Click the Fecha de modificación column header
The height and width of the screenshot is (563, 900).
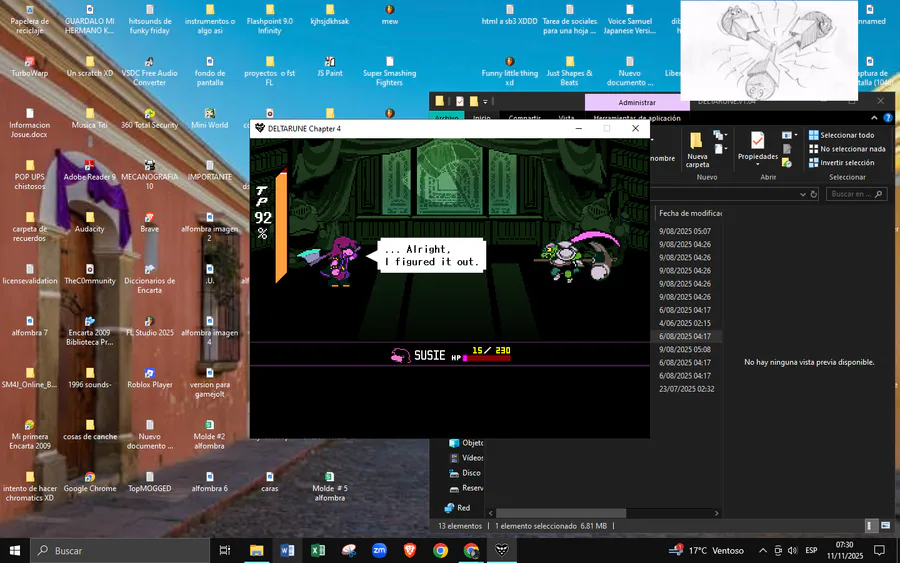tap(689, 213)
